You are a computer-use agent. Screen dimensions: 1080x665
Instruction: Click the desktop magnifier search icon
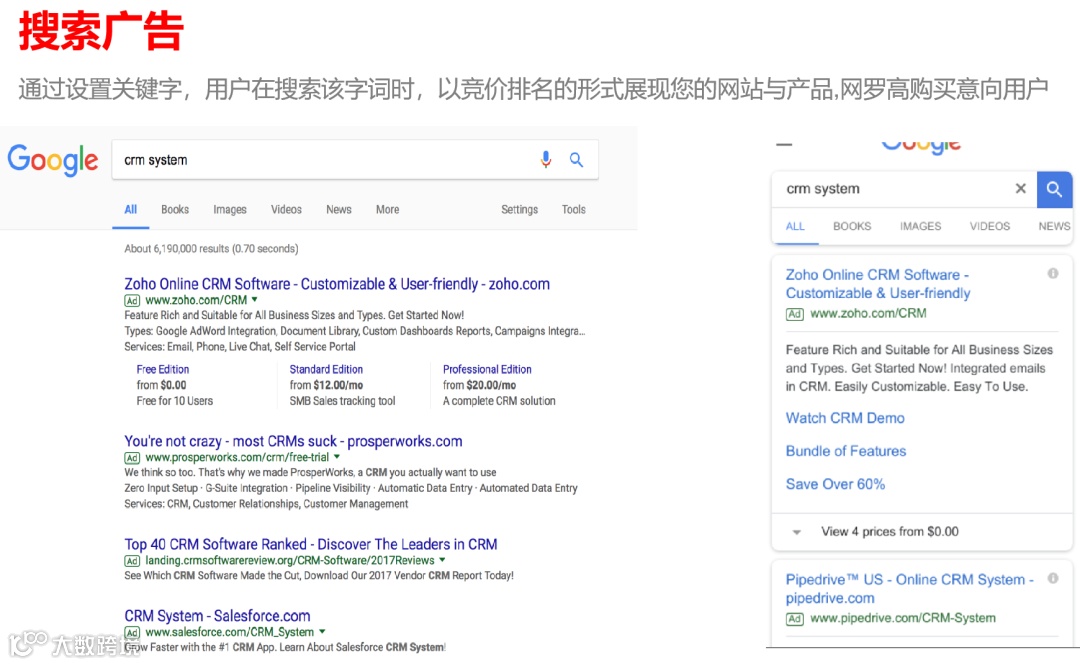577,160
